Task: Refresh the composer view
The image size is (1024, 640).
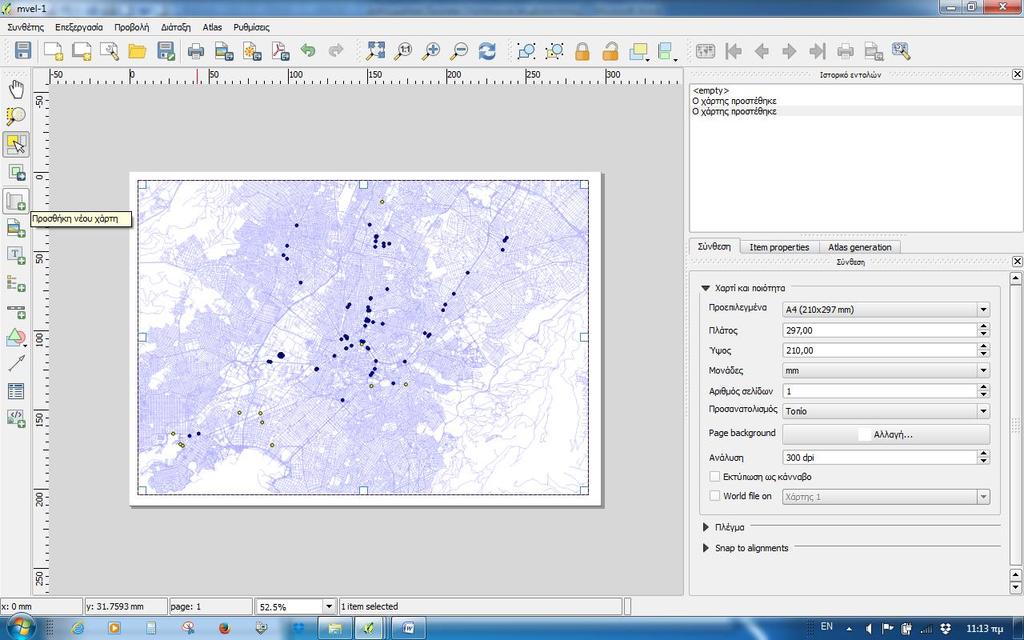Action: 487,51
